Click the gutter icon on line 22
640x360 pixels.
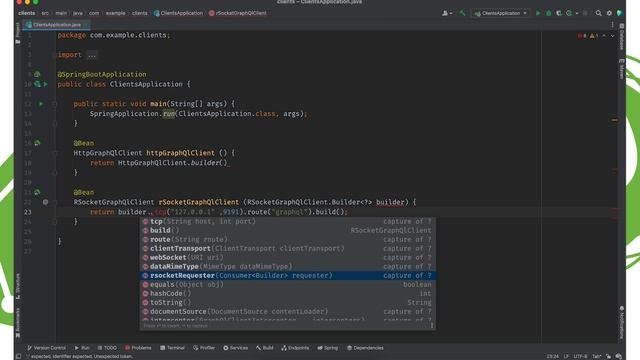(45, 202)
